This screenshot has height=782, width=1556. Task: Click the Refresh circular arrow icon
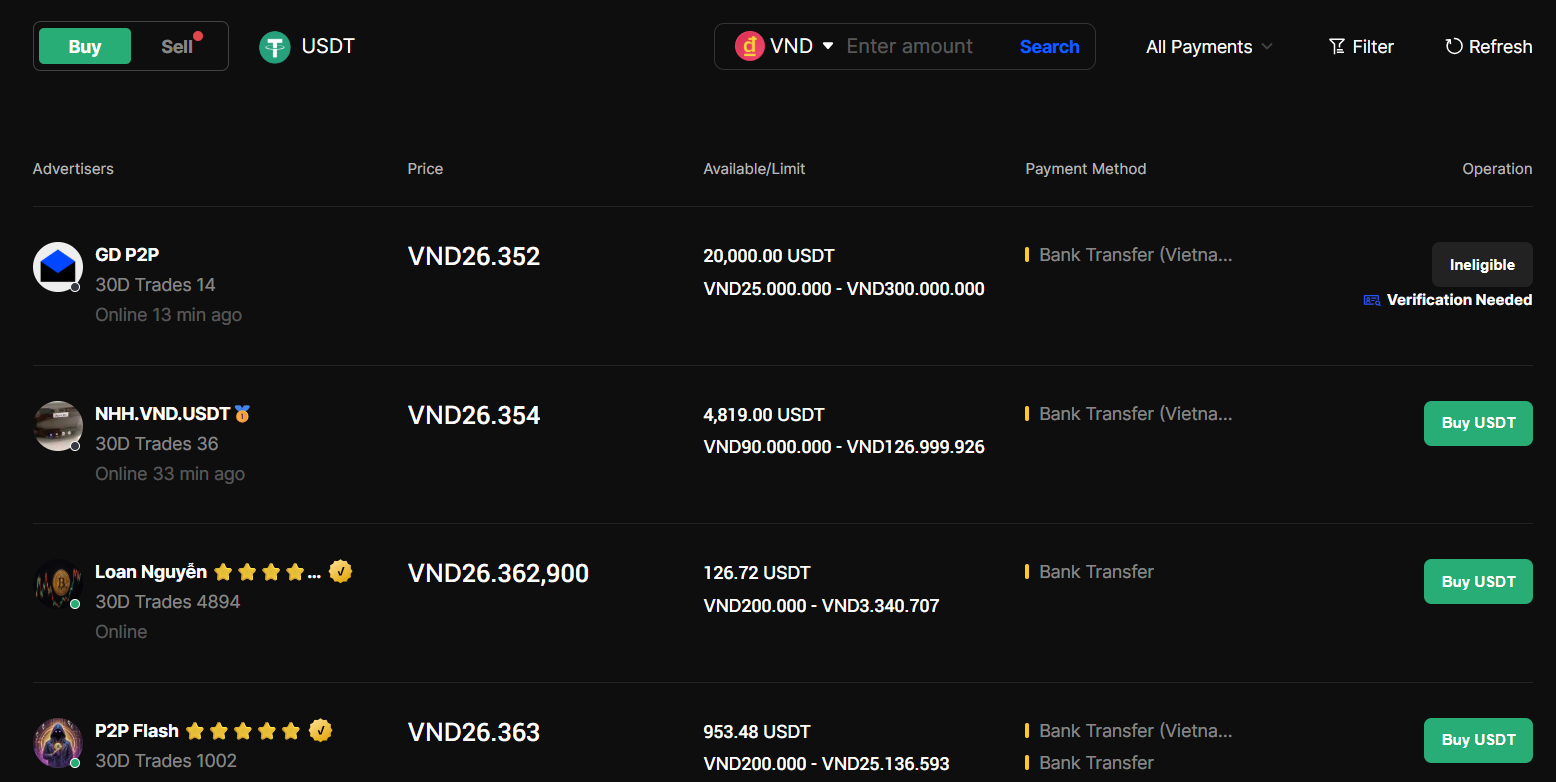[x=1454, y=46]
